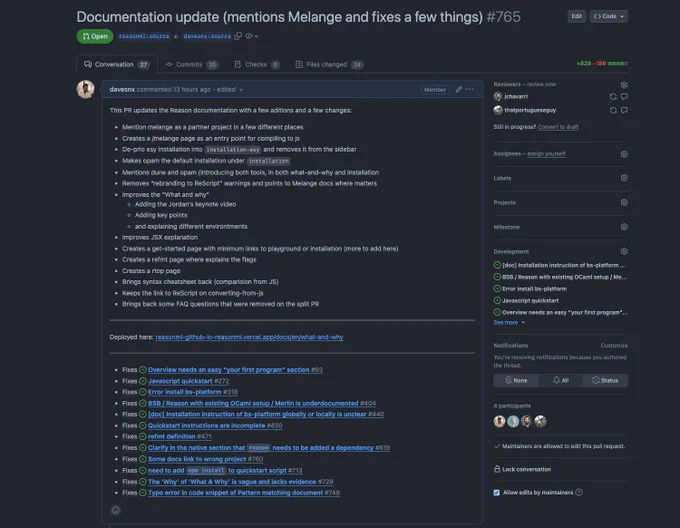Viewport: 680px width, 528px height.
Task: Open issue BSB / Reason with existing OCaml setup #404
Action: click(x=262, y=403)
